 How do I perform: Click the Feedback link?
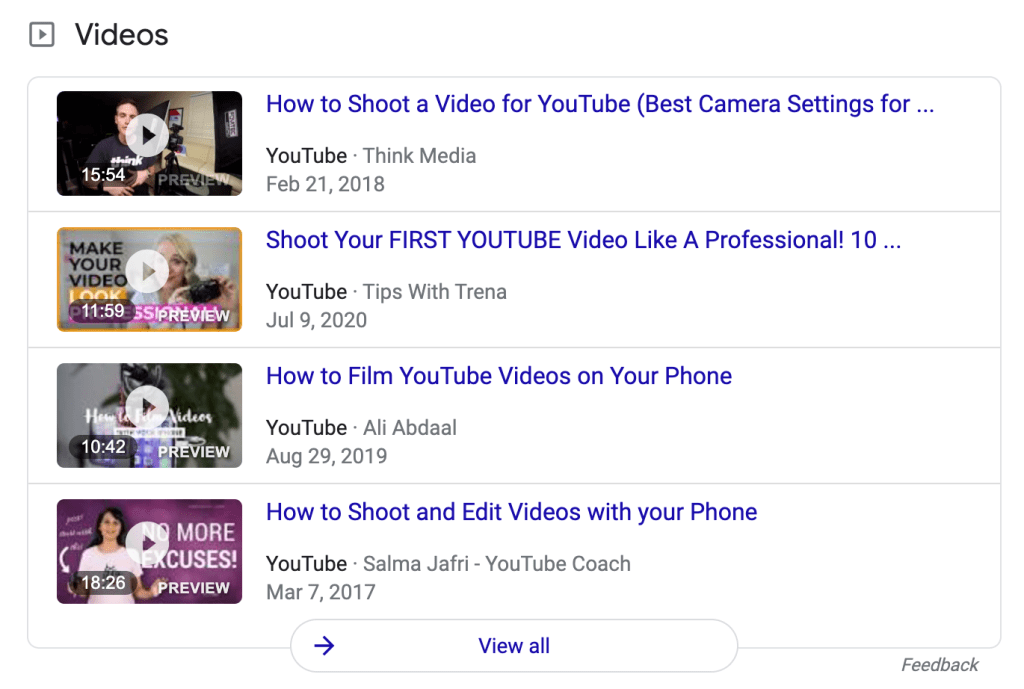pos(939,664)
